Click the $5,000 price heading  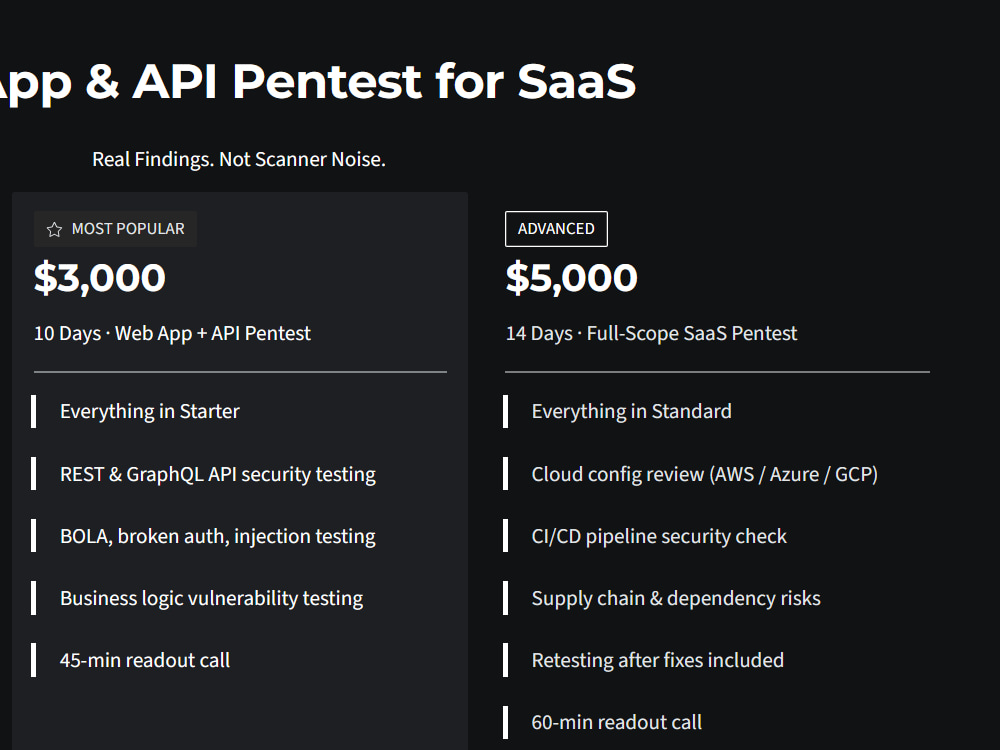571,277
